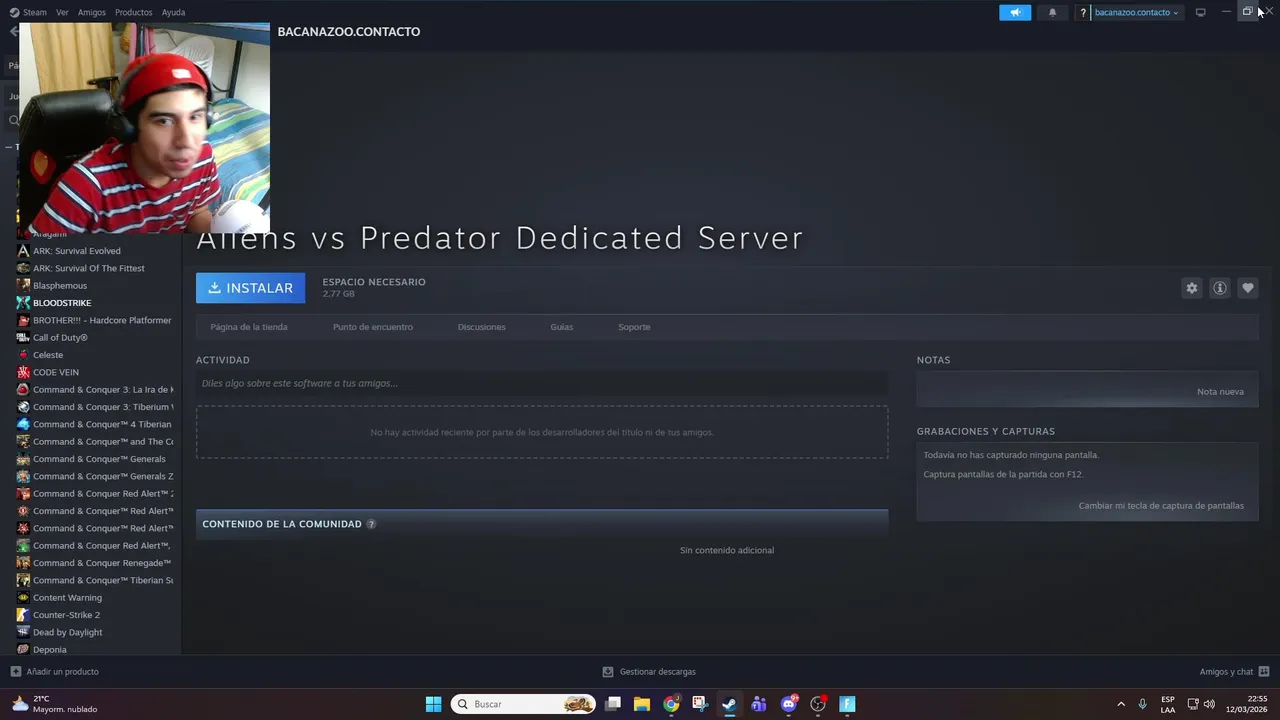Click the Nota nueva button

pyautogui.click(x=1220, y=392)
